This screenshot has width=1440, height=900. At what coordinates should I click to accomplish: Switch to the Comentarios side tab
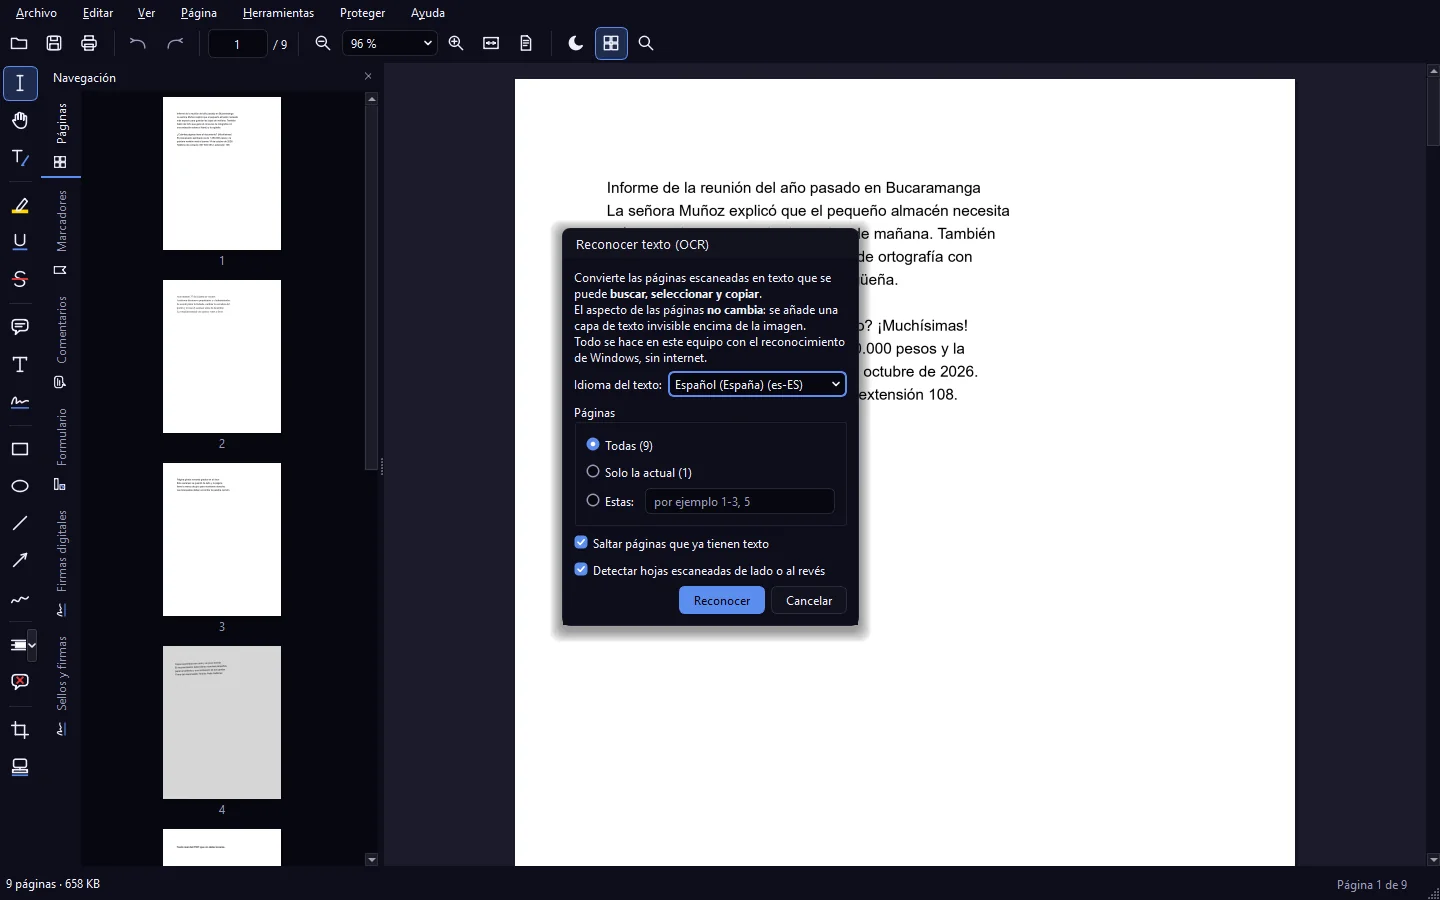point(61,341)
